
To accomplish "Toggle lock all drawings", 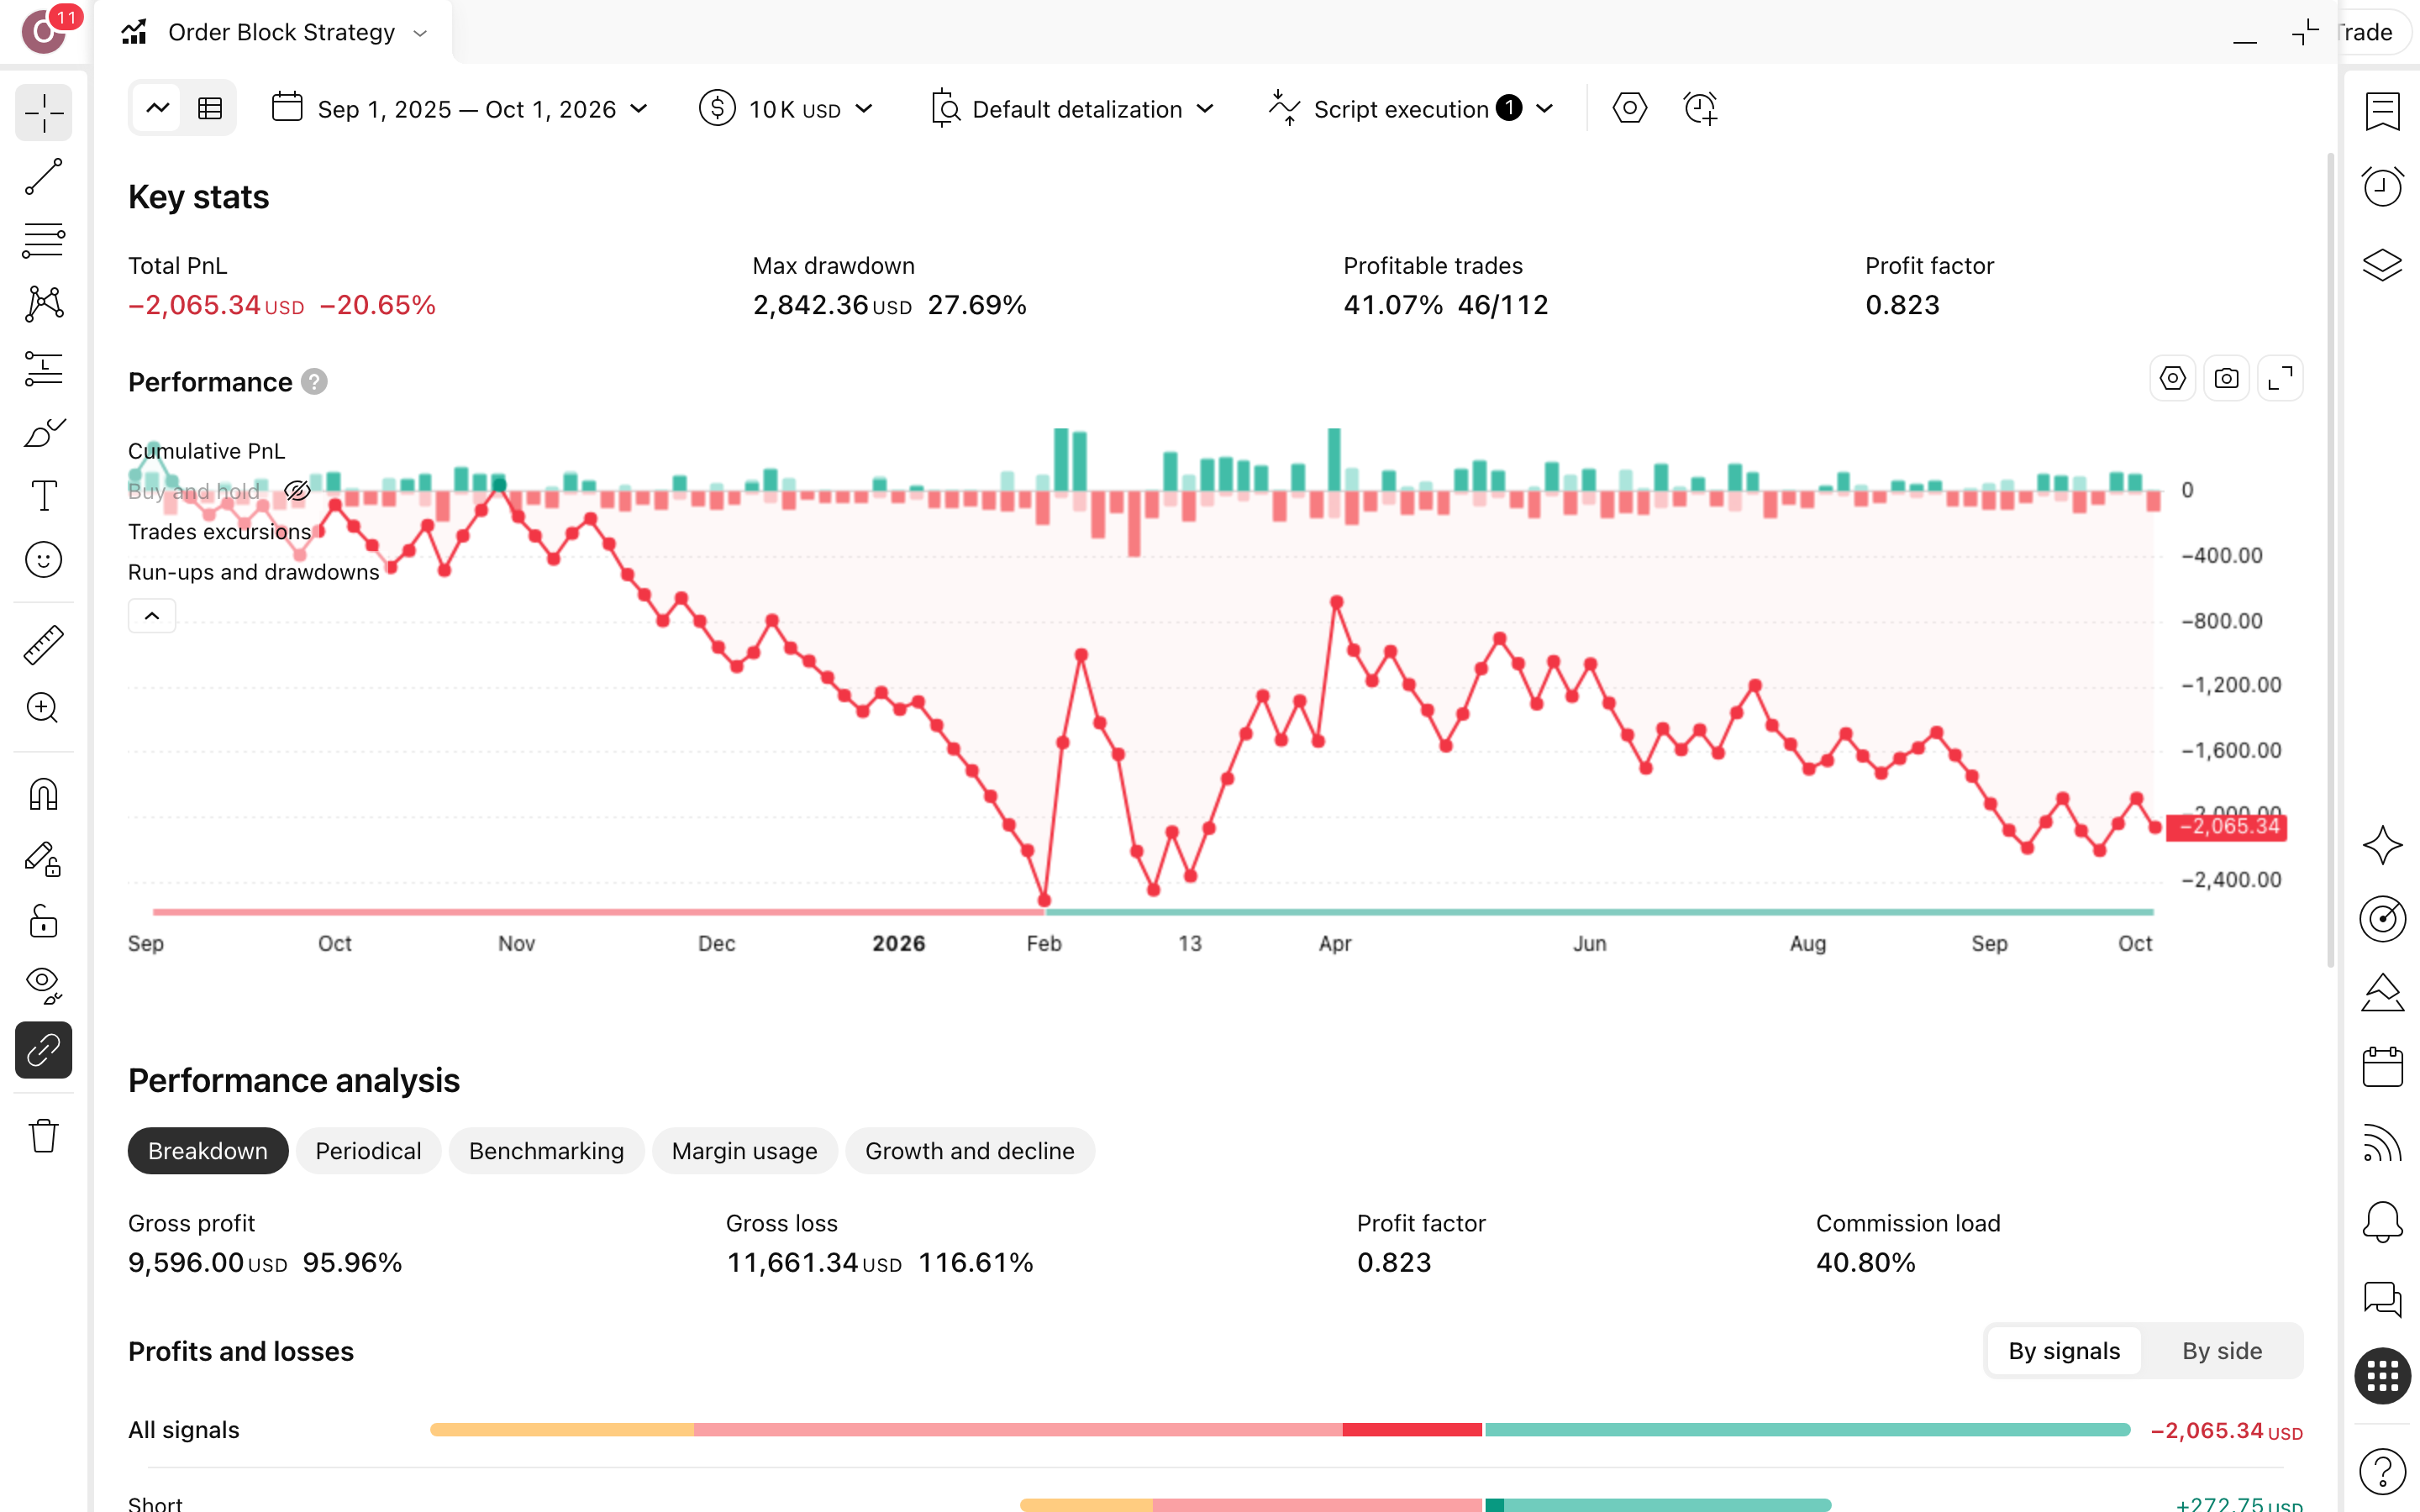I will [44, 921].
